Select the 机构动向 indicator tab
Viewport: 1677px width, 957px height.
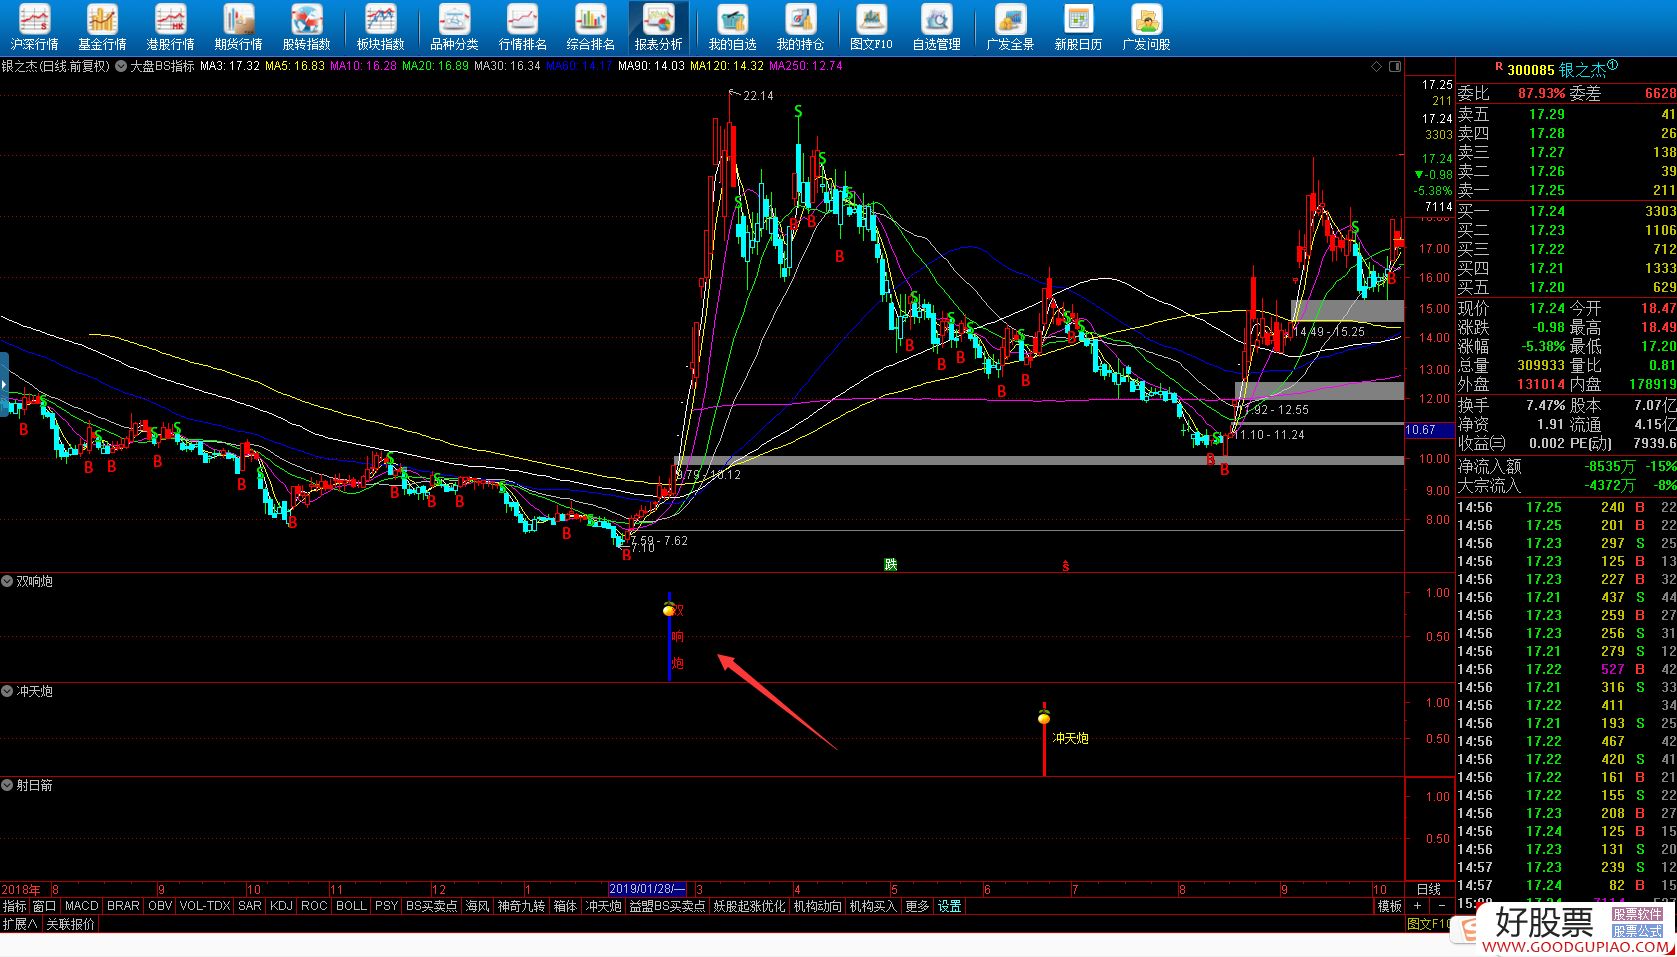pos(817,906)
